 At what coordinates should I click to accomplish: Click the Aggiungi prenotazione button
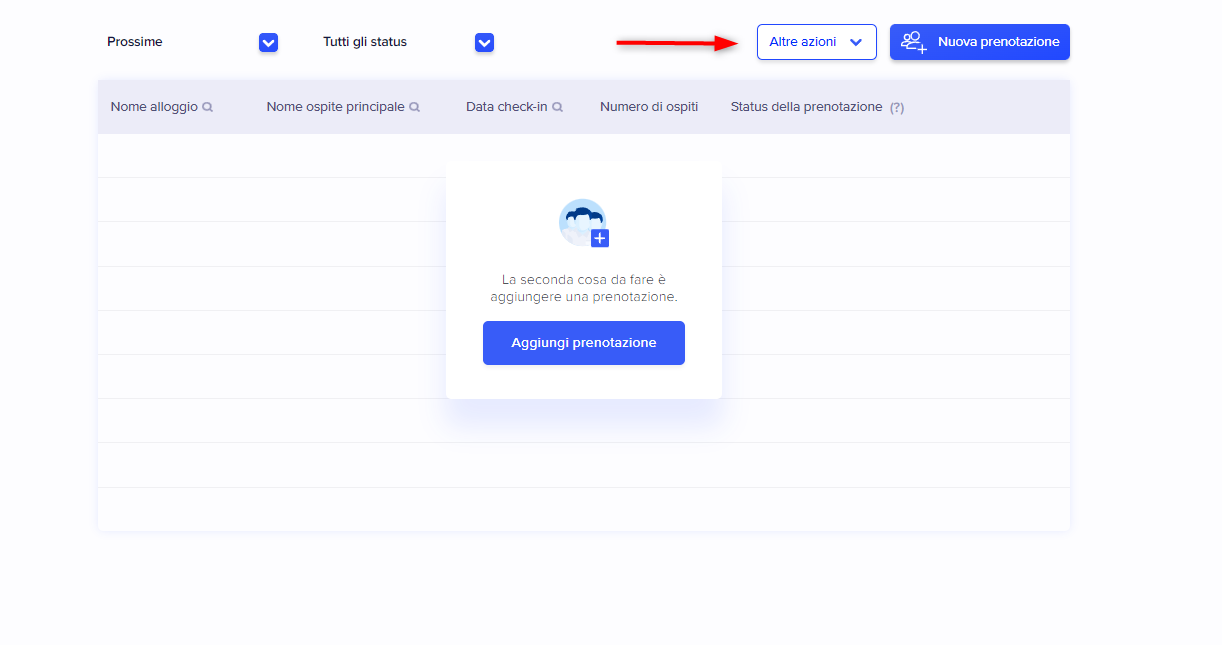(x=583, y=343)
